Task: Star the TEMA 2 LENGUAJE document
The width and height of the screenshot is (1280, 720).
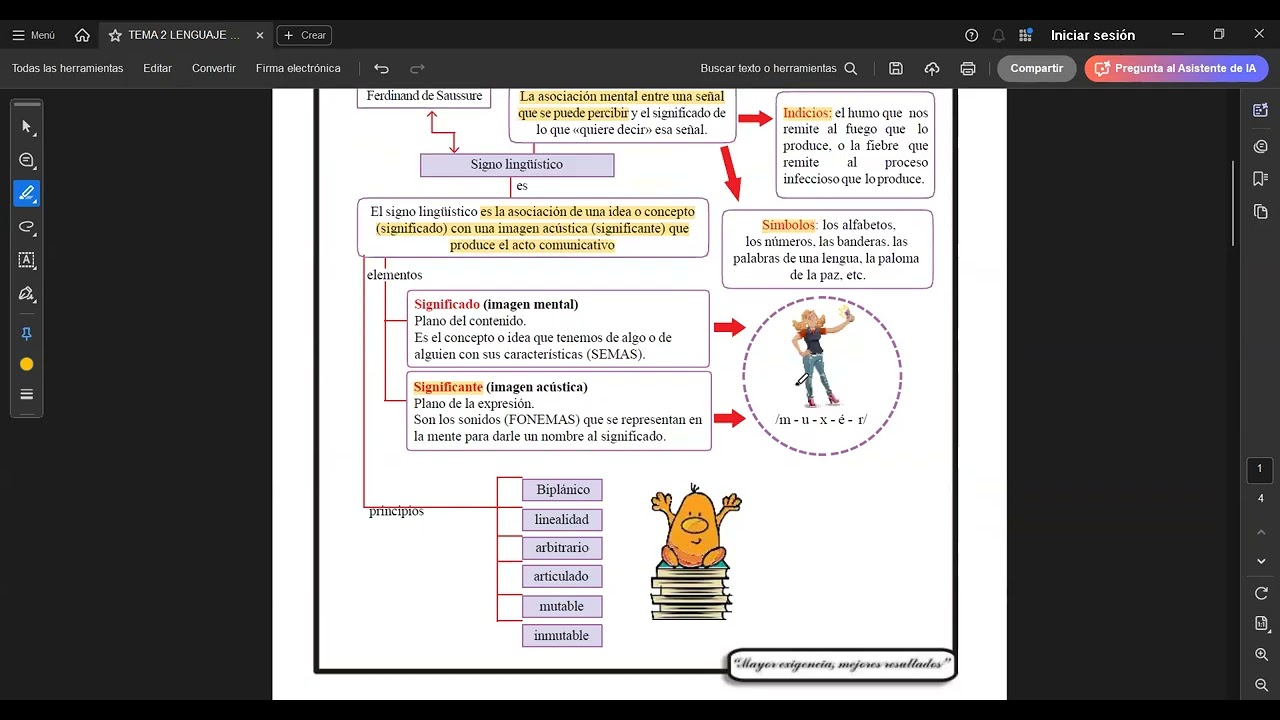Action: [x=115, y=35]
